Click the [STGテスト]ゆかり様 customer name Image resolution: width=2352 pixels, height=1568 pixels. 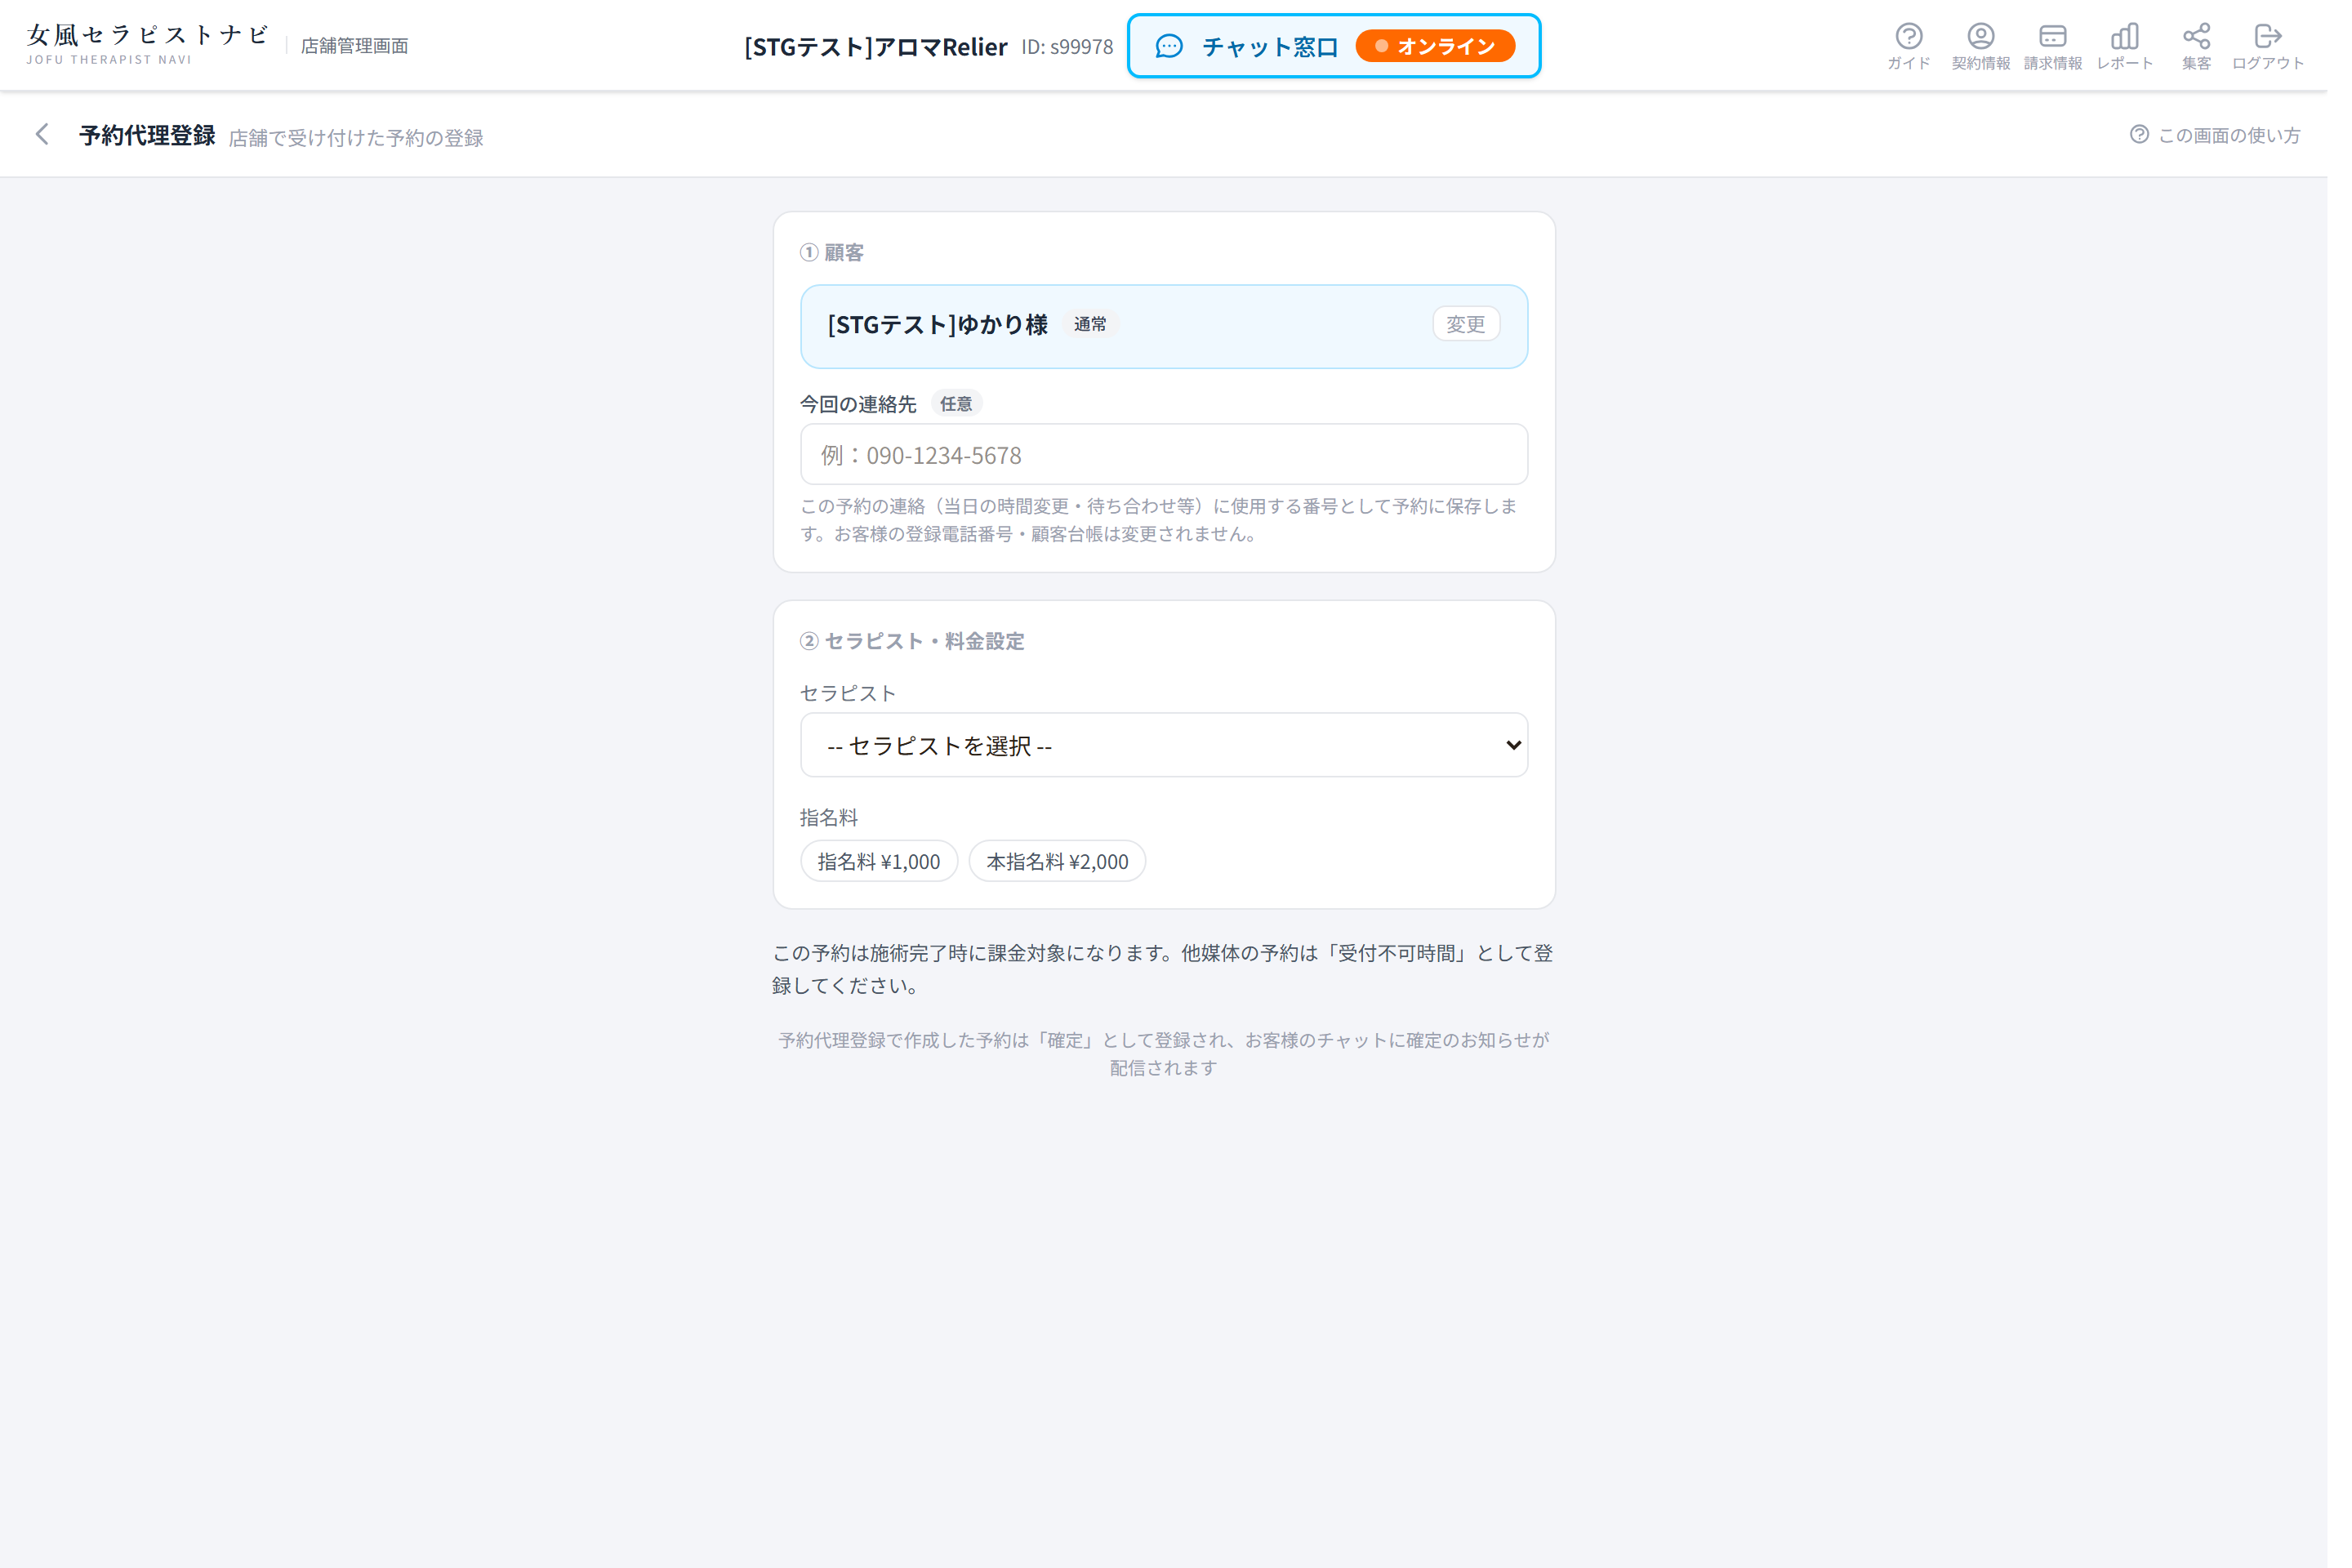[x=947, y=328]
